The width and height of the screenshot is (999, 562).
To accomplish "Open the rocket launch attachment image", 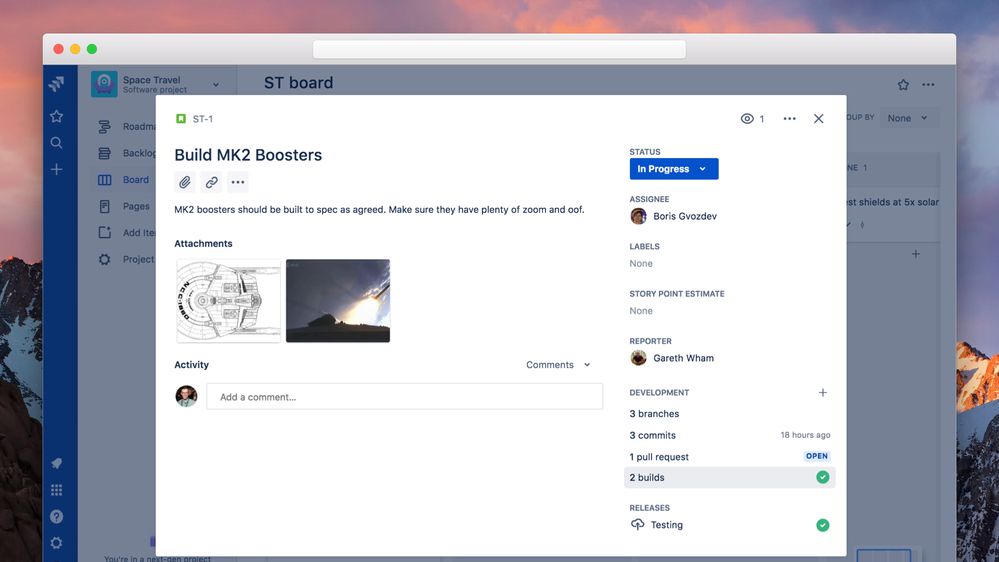I will [x=338, y=301].
